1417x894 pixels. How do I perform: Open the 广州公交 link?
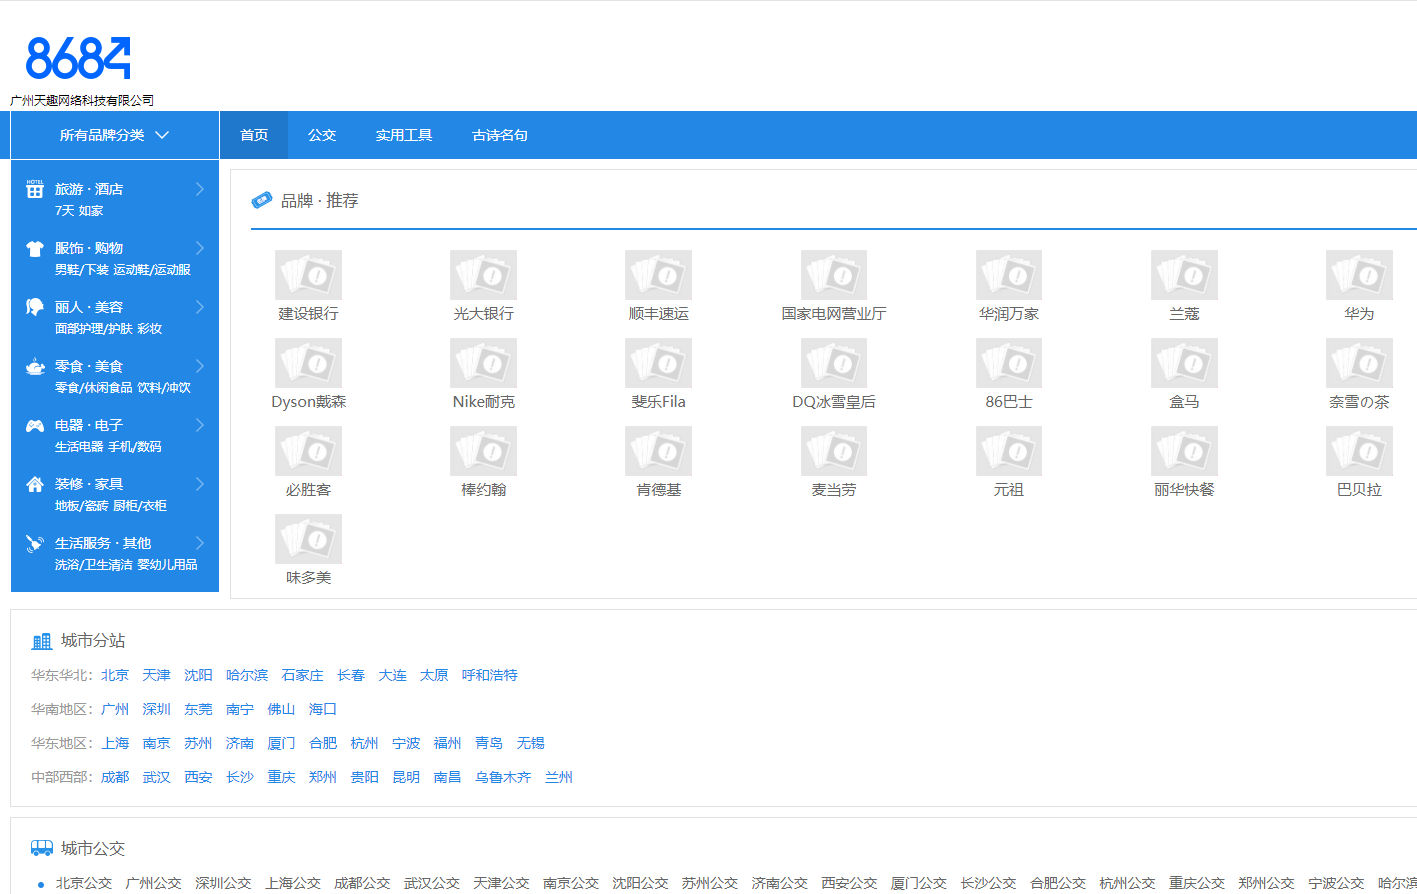click(153, 883)
